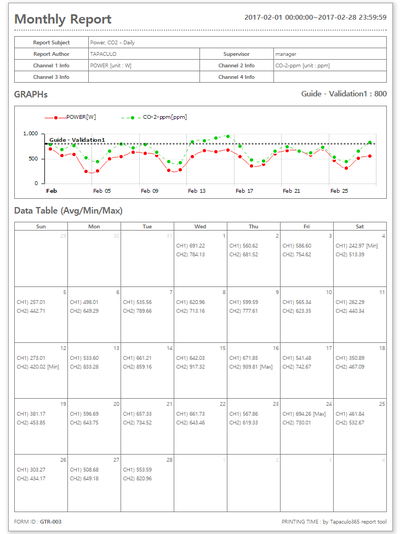Click the Sat column header

[x=360, y=226]
